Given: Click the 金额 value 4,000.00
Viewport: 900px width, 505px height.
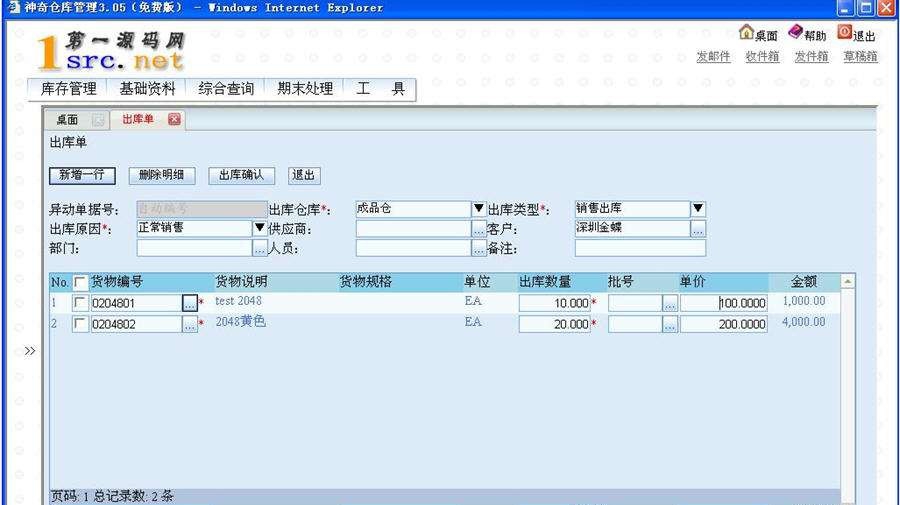Looking at the screenshot, I should point(804,322).
